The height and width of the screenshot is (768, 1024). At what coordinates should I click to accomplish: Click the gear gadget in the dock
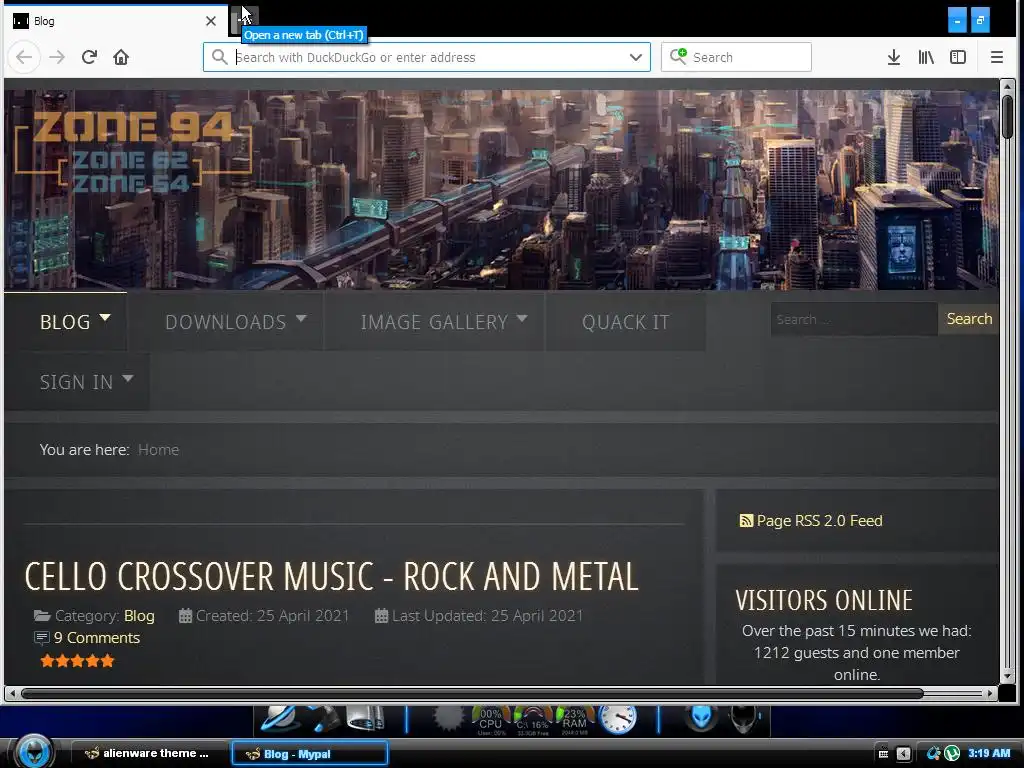click(449, 718)
